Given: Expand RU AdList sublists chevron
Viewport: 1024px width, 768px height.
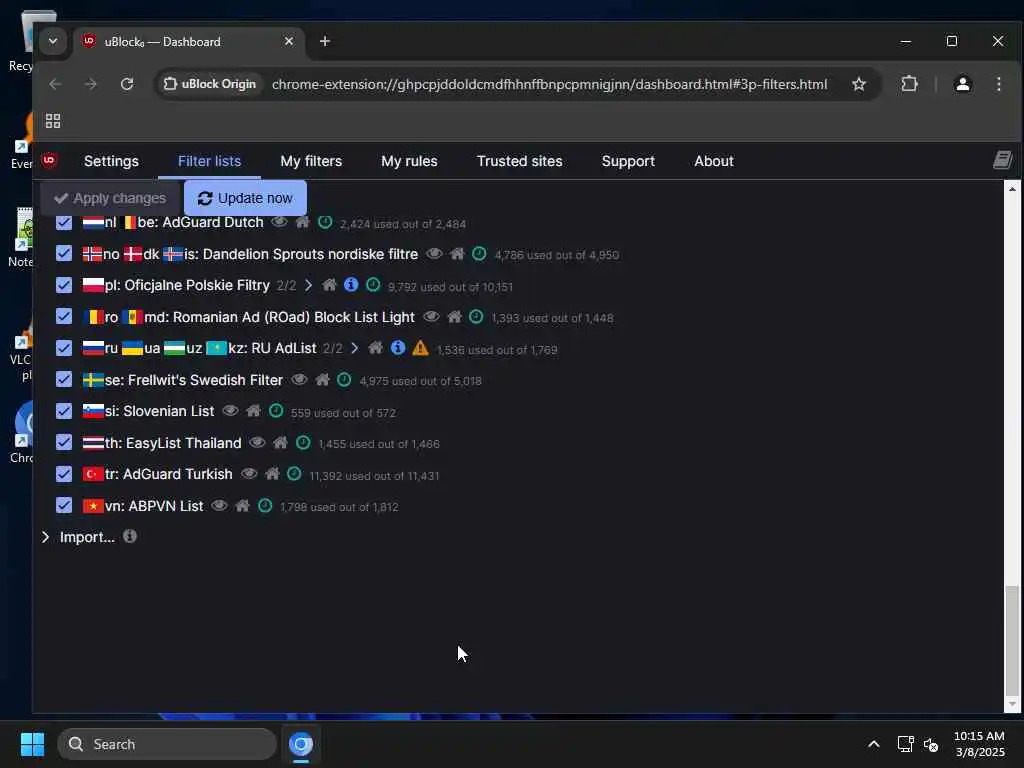Looking at the screenshot, I should click(x=355, y=348).
